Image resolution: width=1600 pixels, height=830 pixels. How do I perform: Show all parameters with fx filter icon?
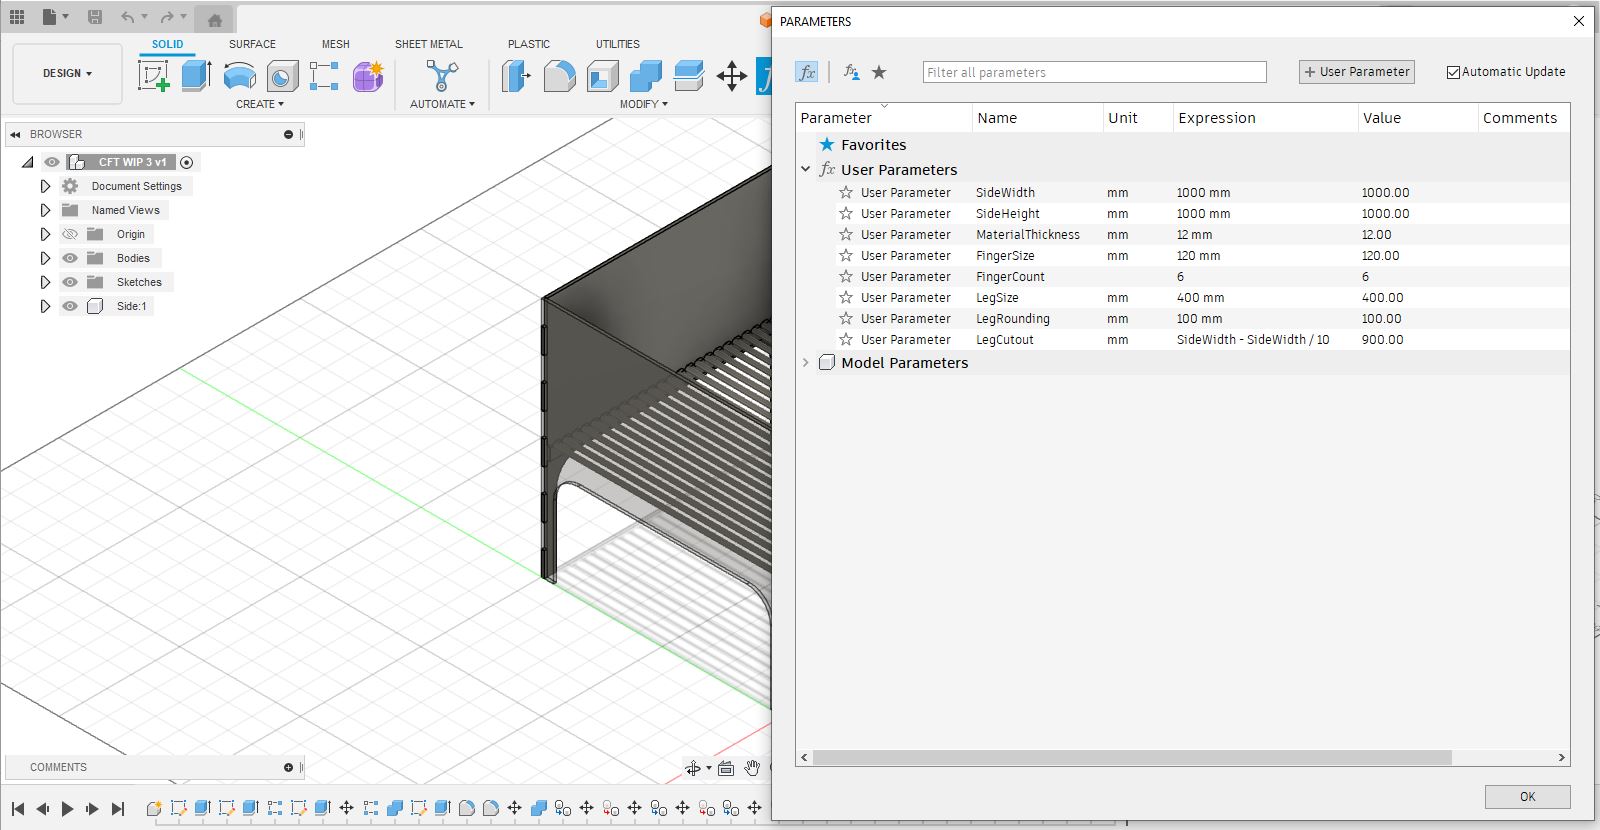807,72
